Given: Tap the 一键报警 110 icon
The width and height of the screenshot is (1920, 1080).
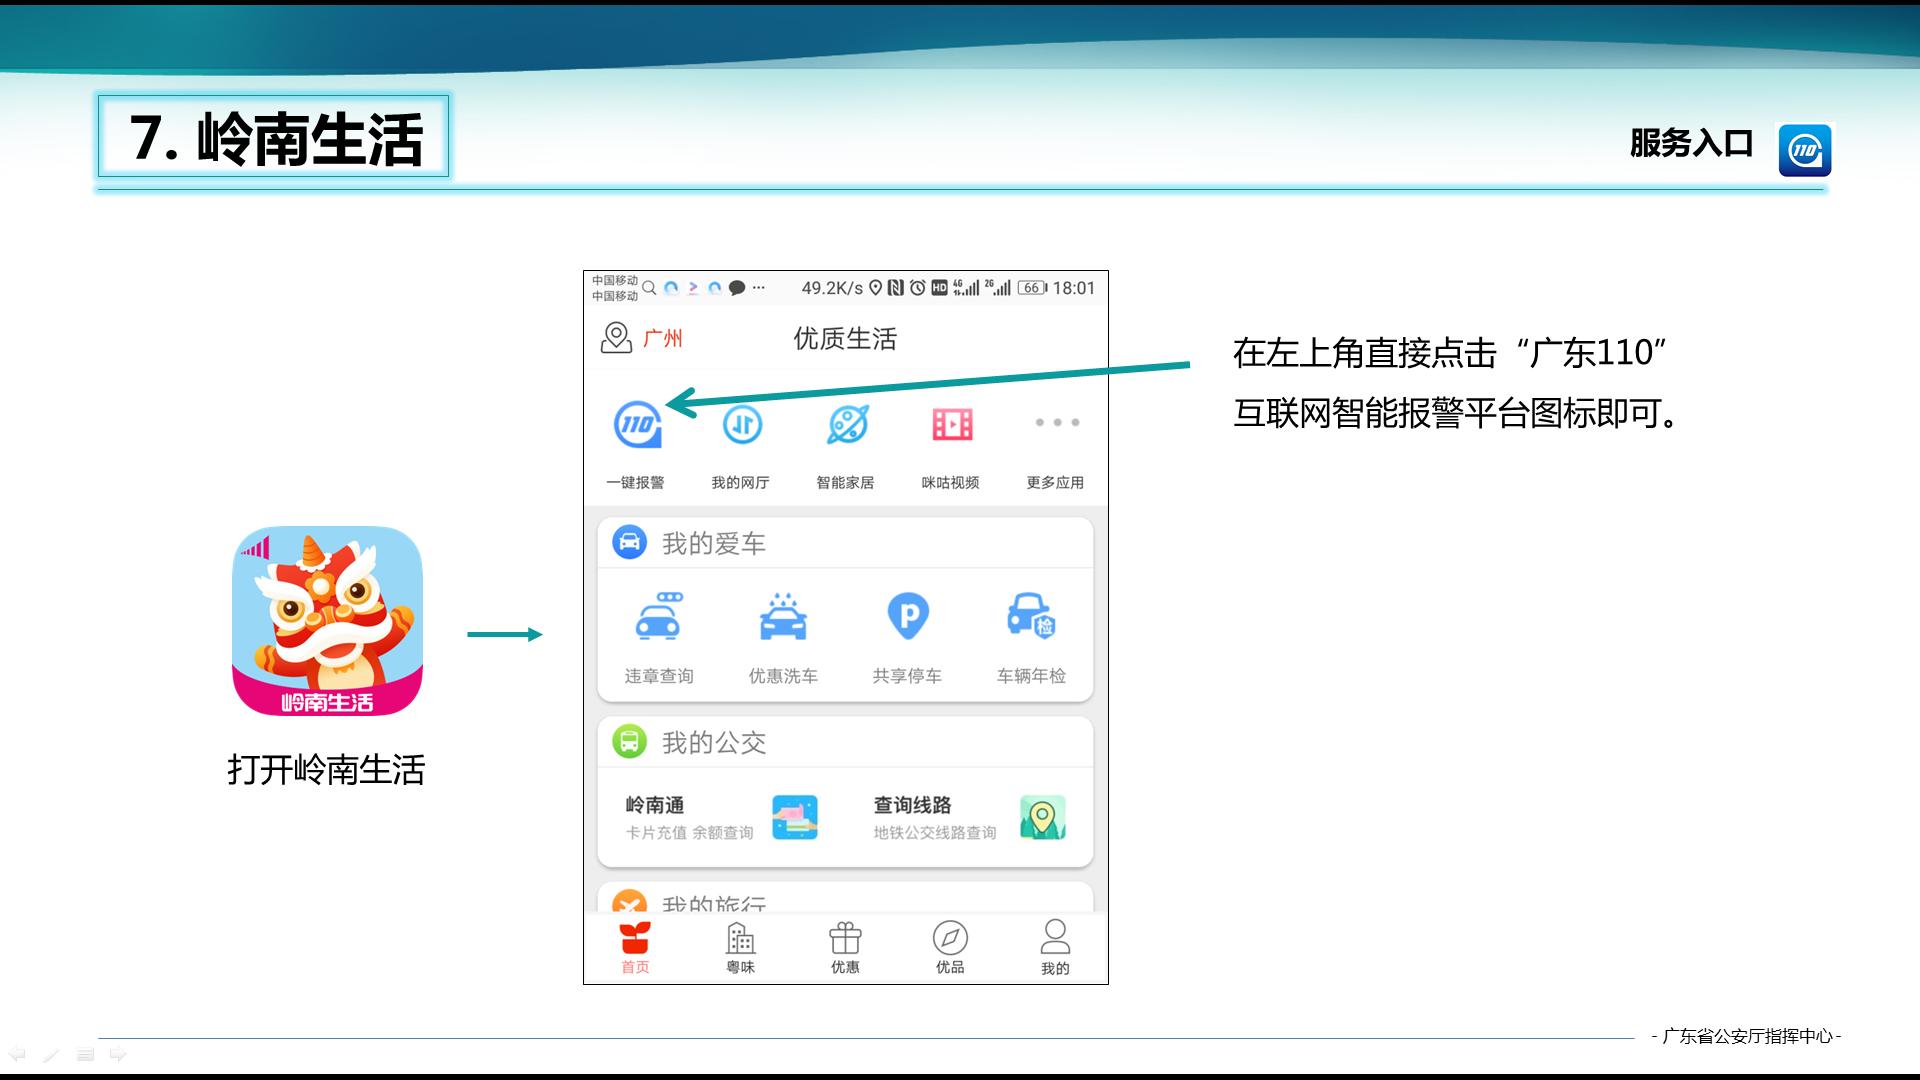Looking at the screenshot, I should point(637,424).
